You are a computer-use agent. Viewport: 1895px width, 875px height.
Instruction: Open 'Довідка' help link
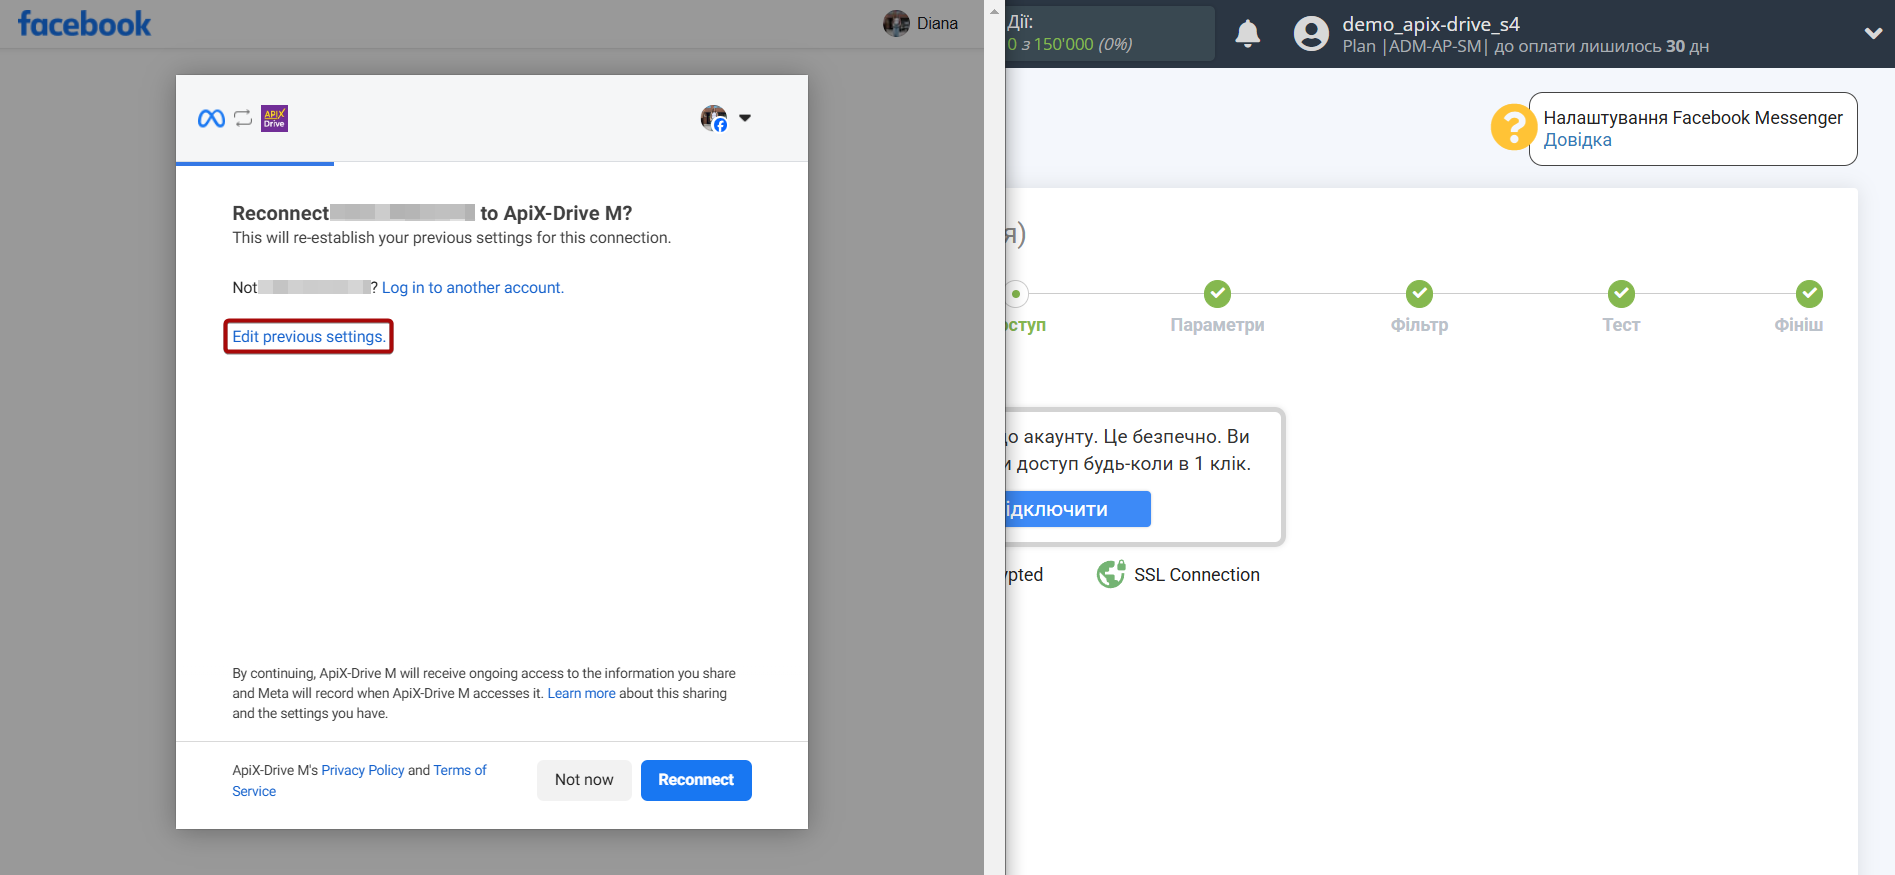[x=1577, y=140]
